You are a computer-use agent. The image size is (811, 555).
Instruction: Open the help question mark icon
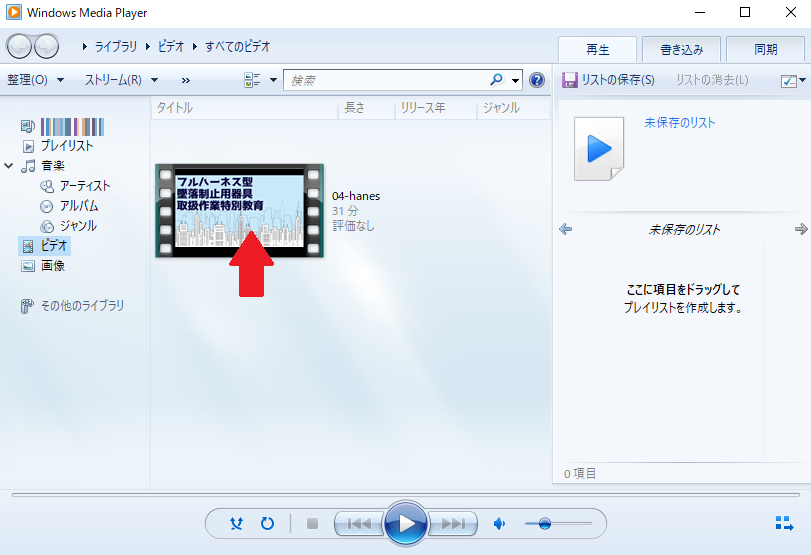[537, 80]
